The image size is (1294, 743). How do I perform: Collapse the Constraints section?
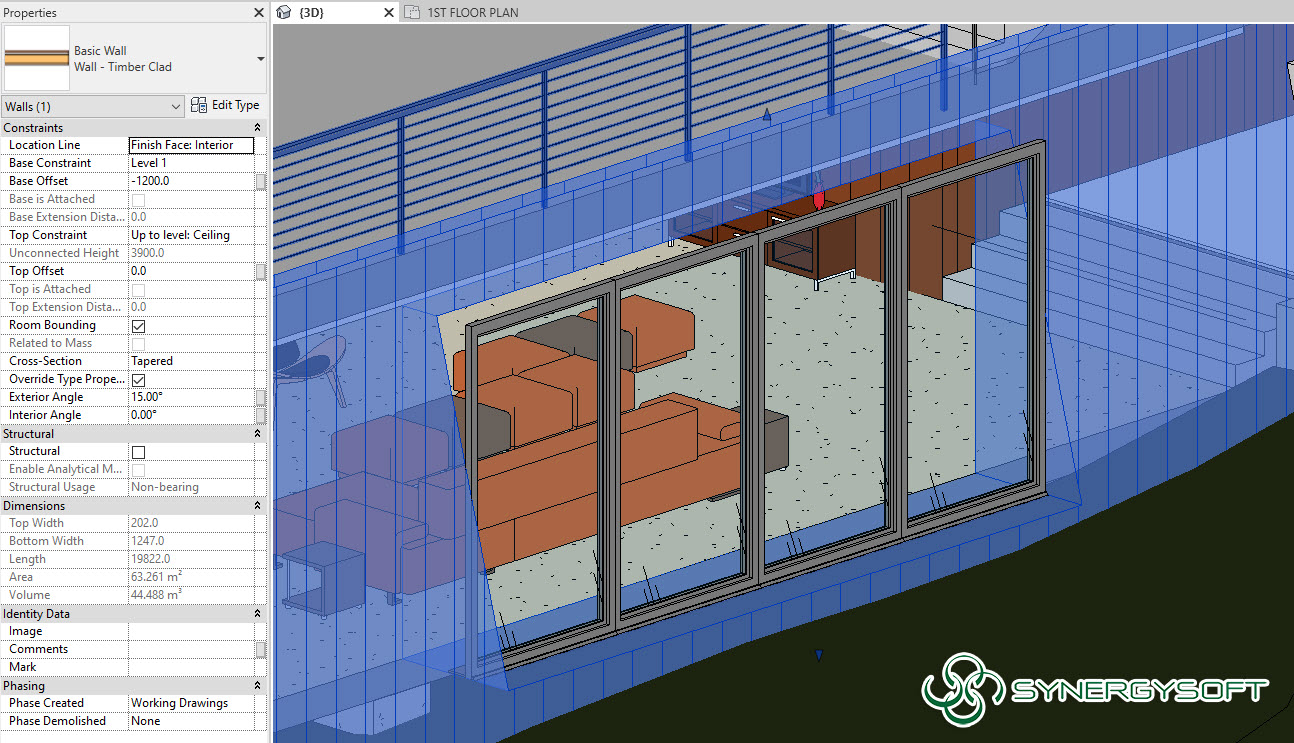257,127
